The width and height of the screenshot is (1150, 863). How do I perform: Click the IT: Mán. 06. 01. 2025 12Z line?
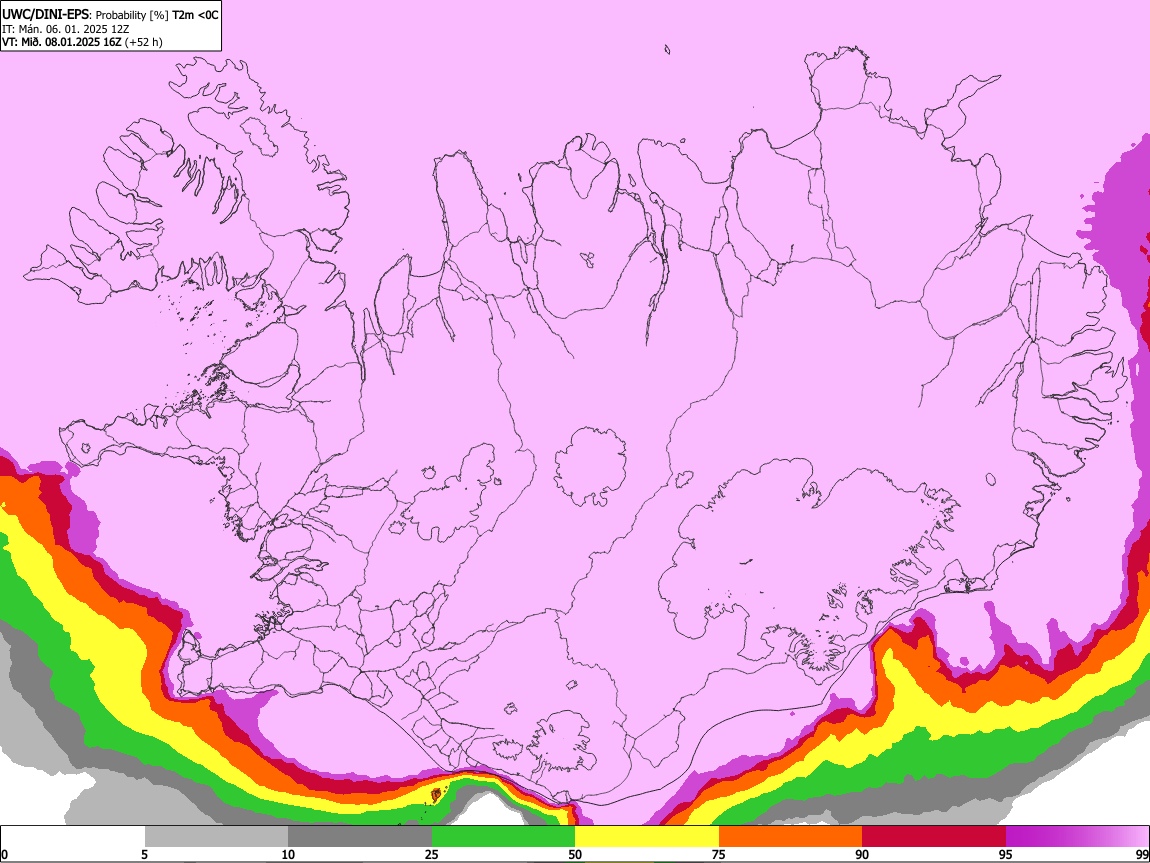point(65,29)
